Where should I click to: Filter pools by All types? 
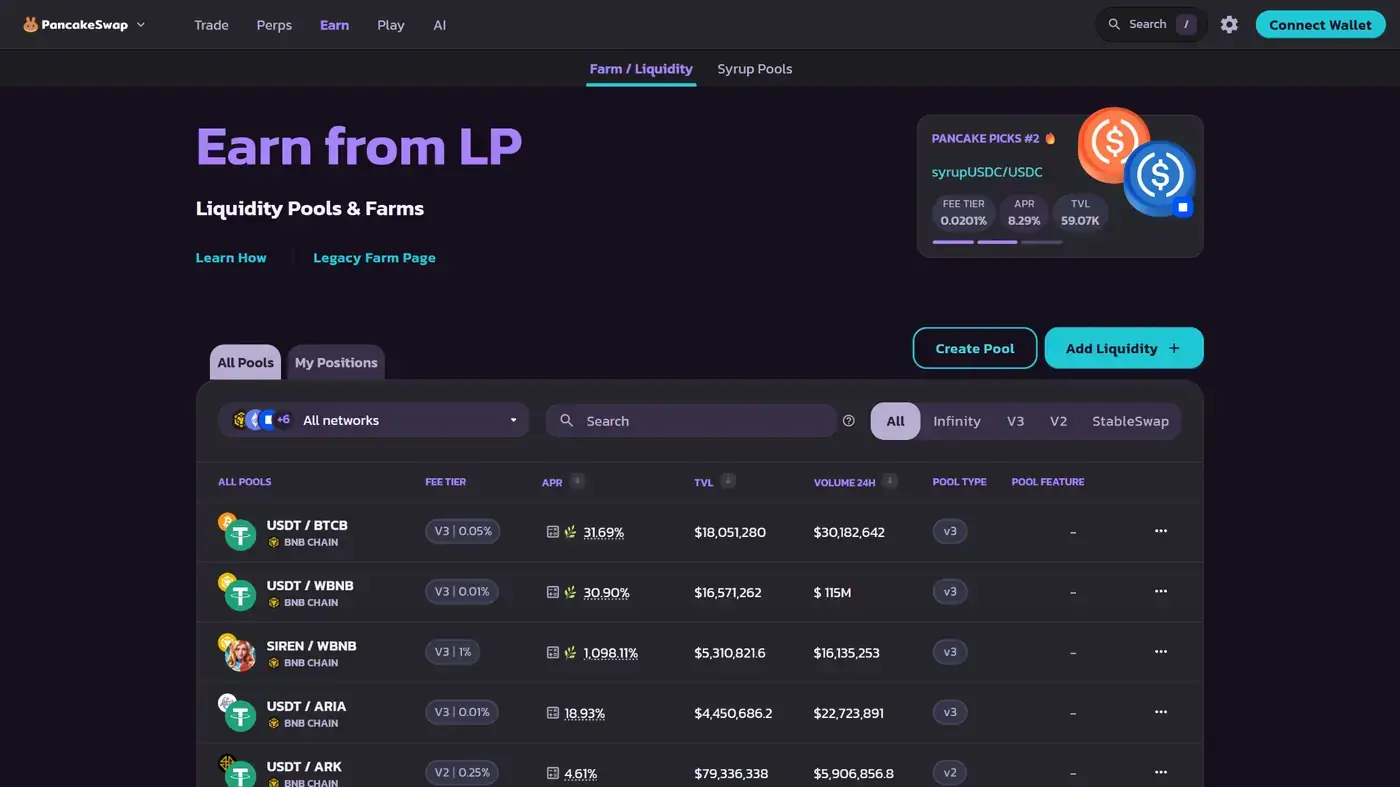(x=895, y=421)
